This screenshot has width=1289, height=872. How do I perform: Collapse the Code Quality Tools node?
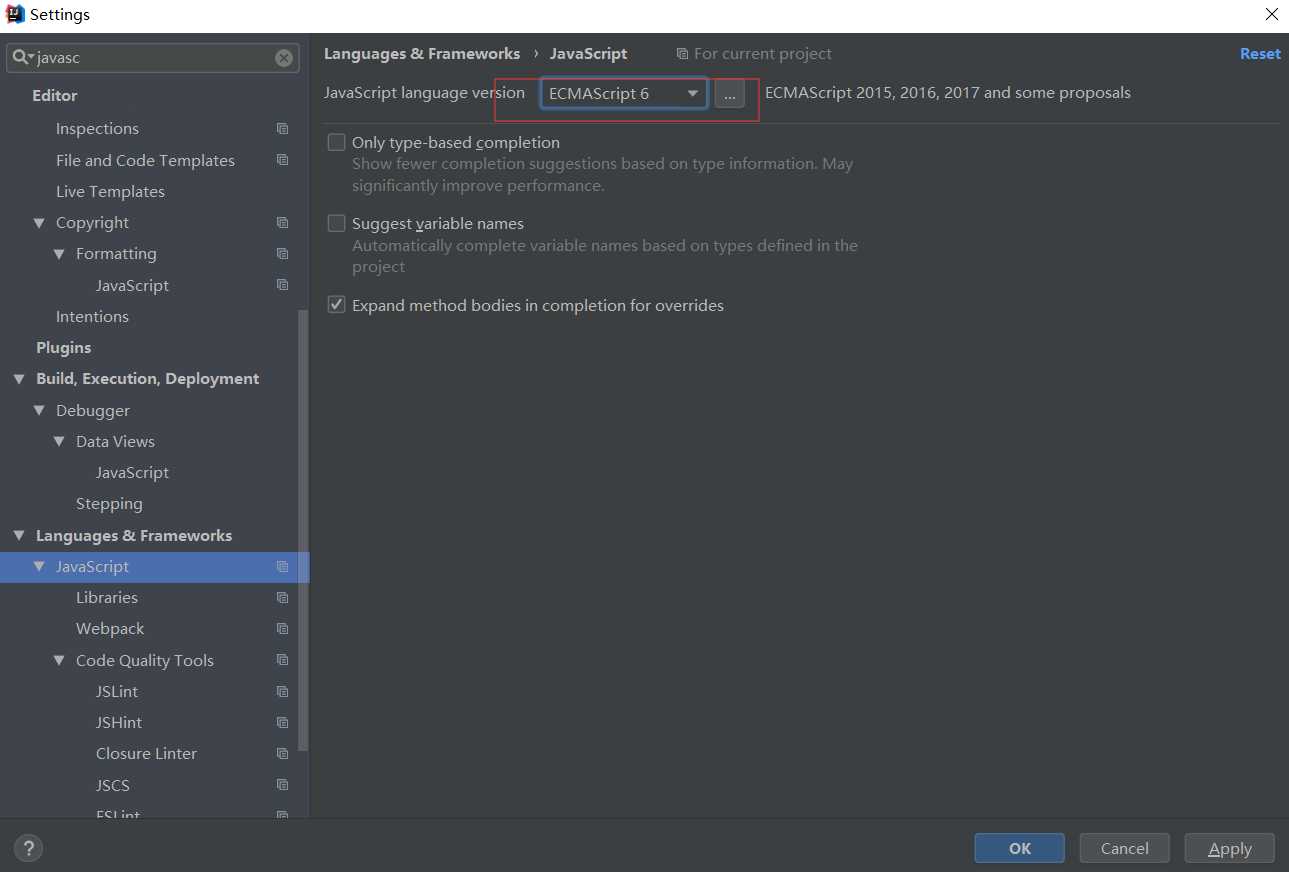[59, 661]
